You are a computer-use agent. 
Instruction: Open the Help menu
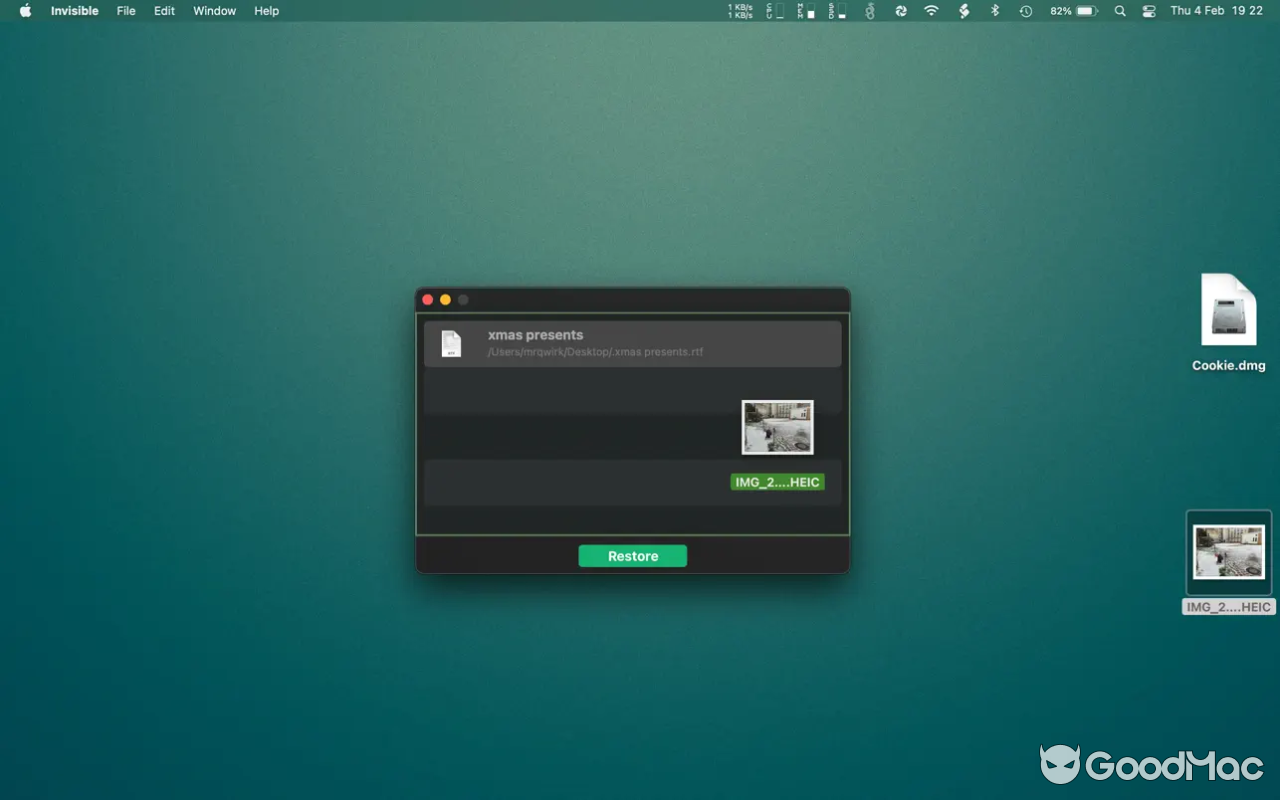click(x=266, y=11)
